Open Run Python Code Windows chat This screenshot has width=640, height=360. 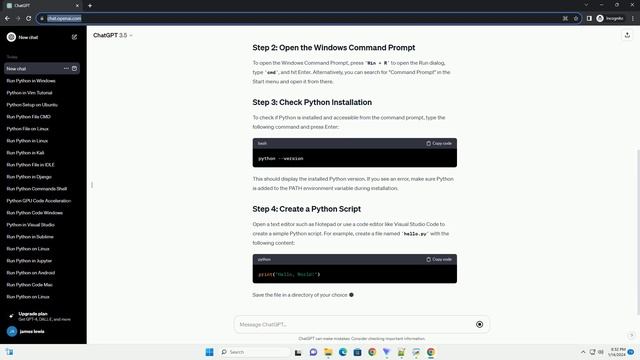(x=35, y=213)
